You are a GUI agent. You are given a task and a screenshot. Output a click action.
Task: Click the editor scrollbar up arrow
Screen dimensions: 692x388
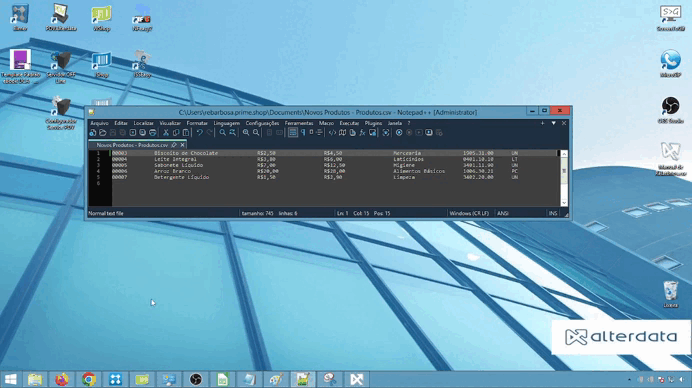point(564,154)
